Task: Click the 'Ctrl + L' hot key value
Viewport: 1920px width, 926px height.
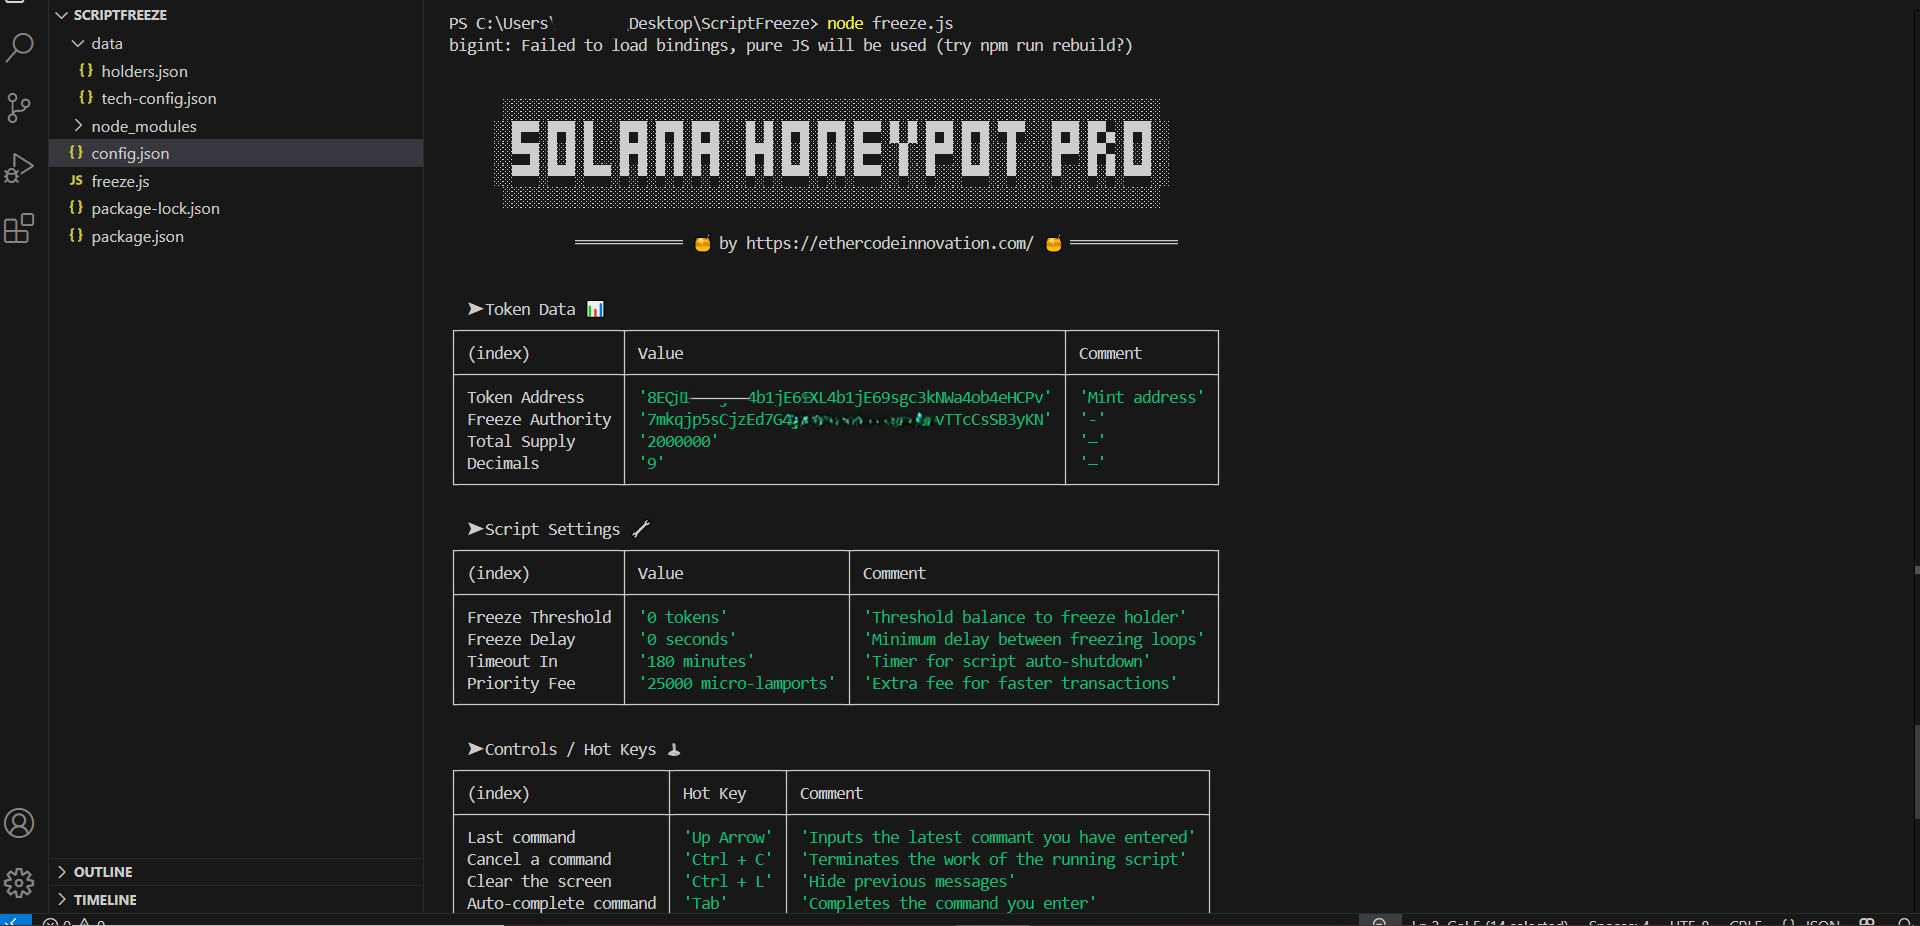Action: [x=728, y=881]
